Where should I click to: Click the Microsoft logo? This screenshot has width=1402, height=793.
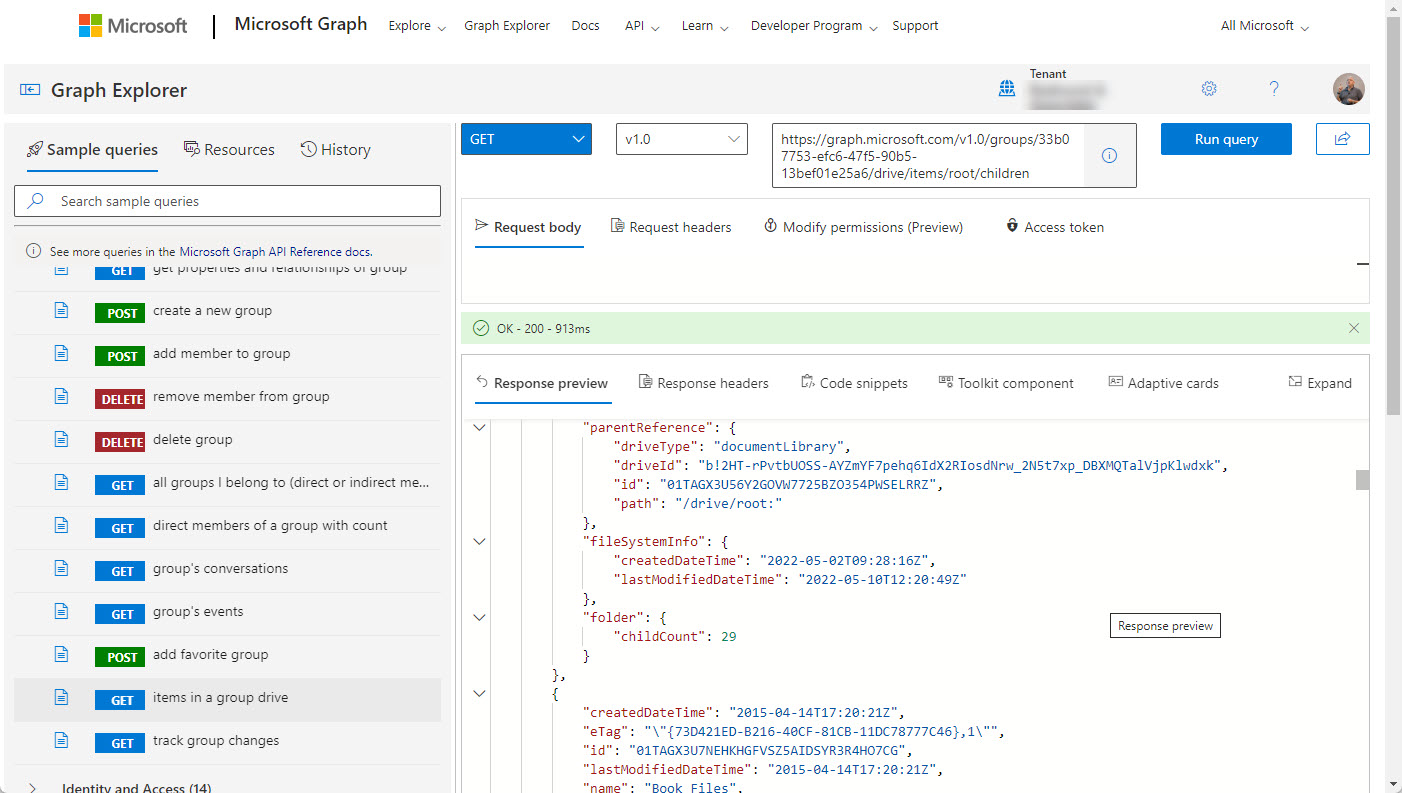point(133,26)
